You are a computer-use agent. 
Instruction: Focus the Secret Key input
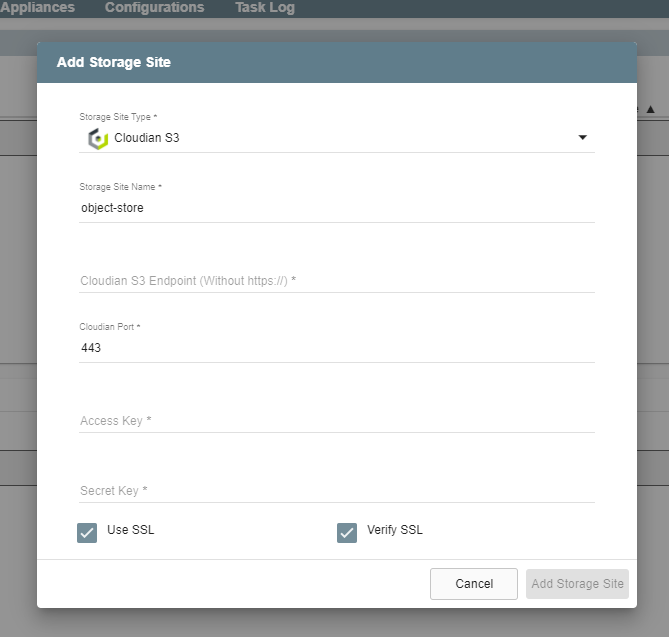click(336, 491)
